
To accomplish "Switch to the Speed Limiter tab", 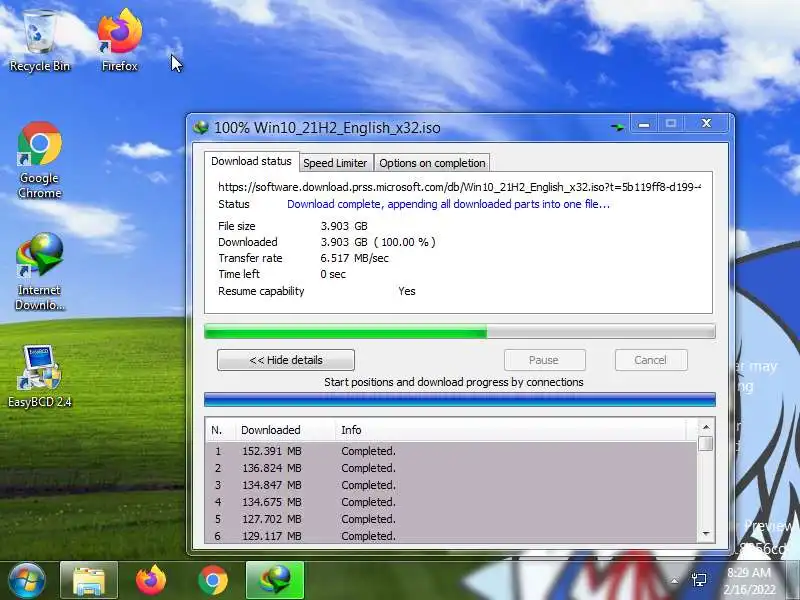I will pos(335,163).
